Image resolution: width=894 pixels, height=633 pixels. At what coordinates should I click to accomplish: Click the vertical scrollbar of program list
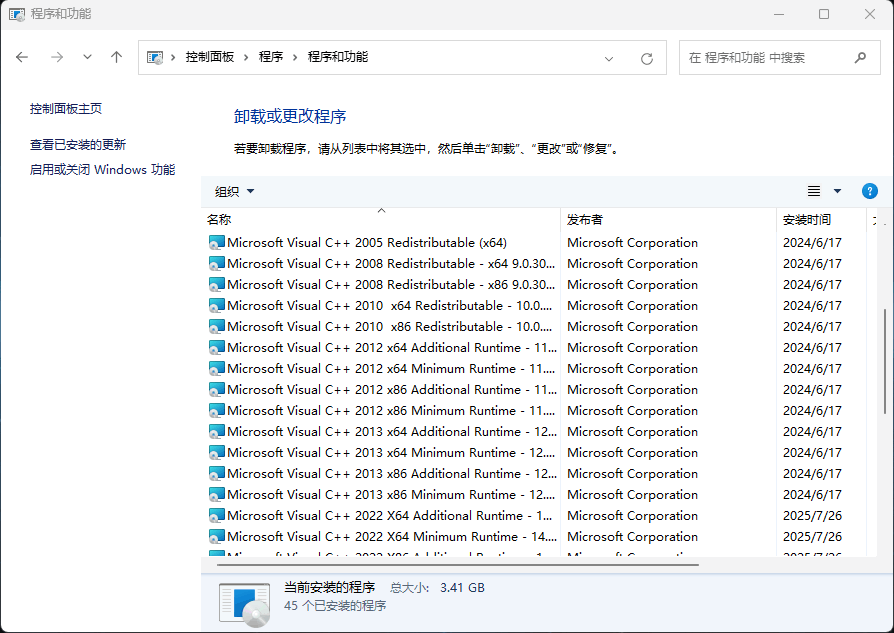(x=884, y=360)
